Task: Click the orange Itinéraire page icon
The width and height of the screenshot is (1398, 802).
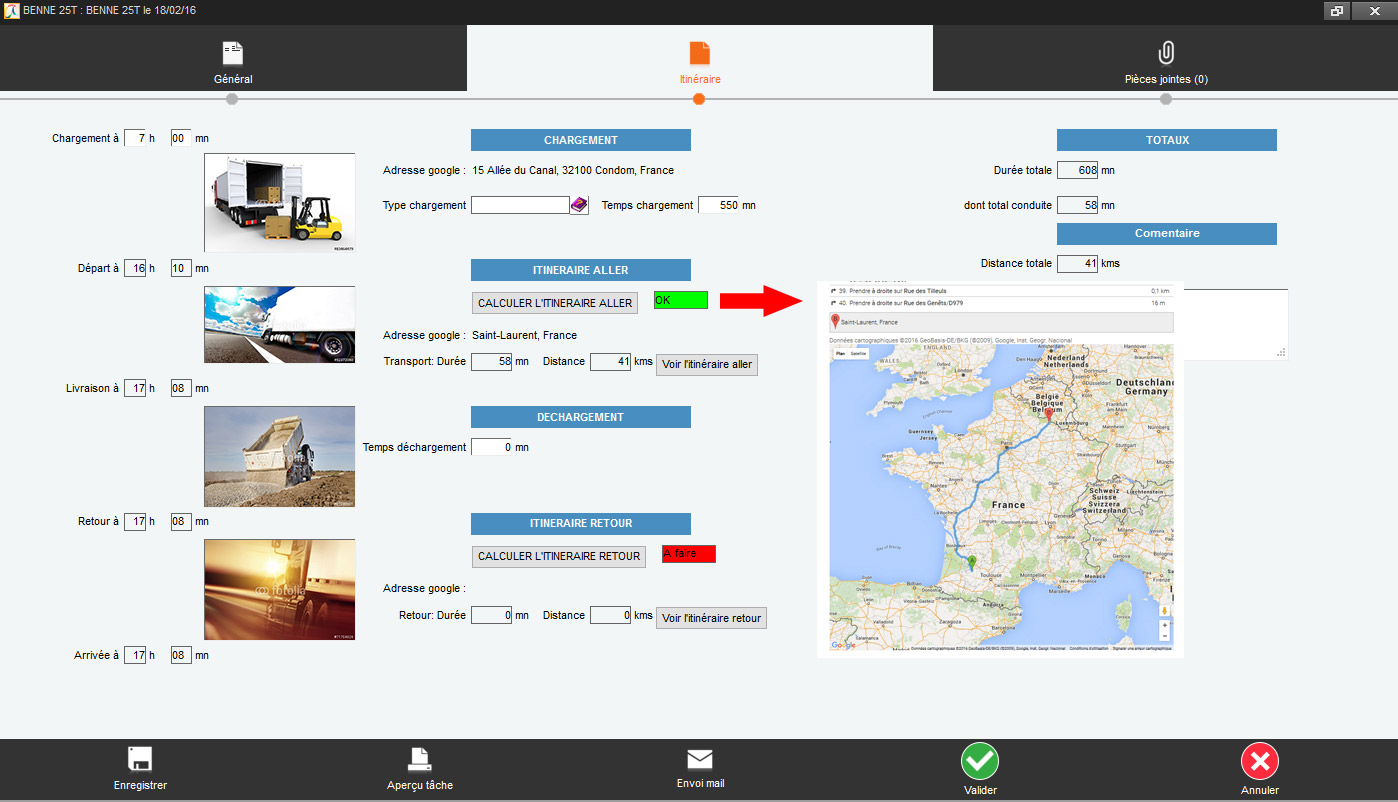Action: coord(699,53)
